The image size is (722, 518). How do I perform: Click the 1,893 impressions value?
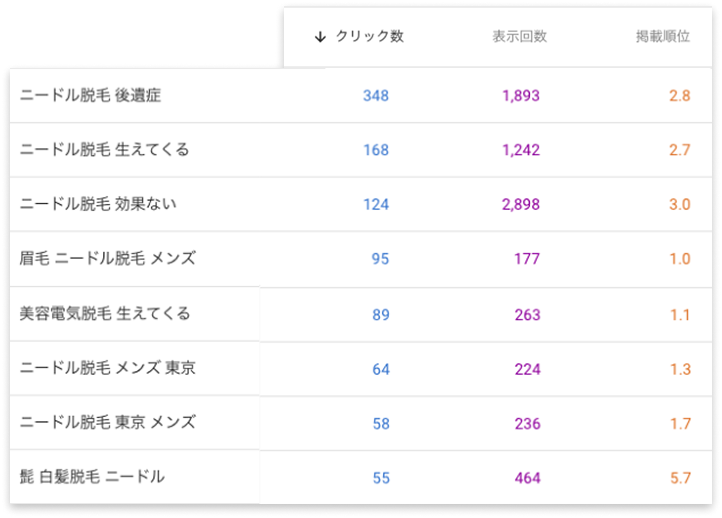click(x=521, y=96)
